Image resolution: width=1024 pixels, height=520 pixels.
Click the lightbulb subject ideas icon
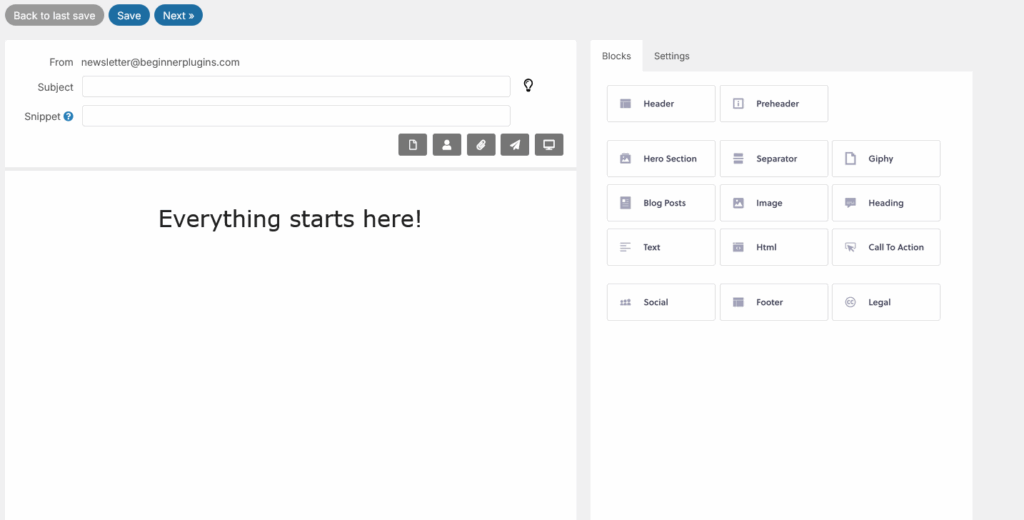tap(528, 85)
